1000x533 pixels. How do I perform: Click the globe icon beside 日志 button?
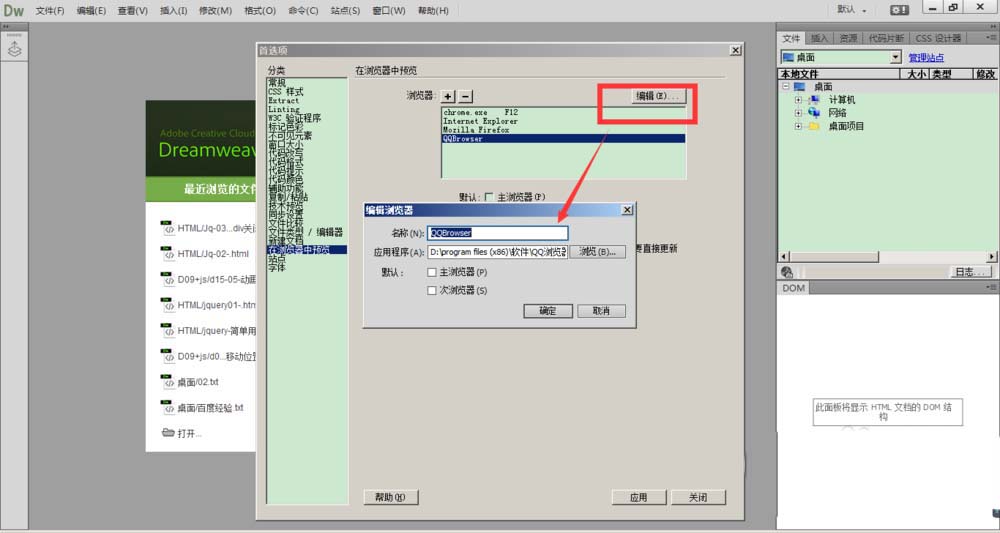788,272
